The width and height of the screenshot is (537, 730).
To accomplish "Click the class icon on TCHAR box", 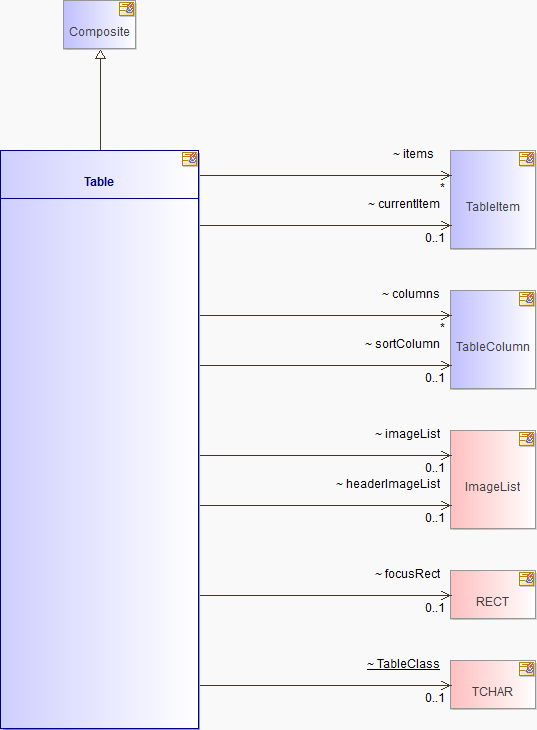I will [x=527, y=669].
